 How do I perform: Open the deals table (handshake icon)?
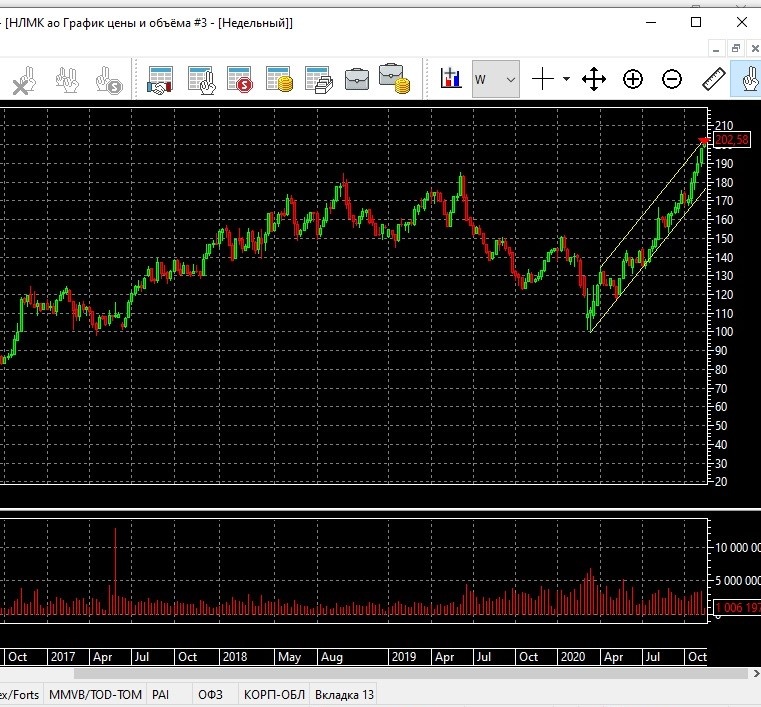tap(160, 80)
